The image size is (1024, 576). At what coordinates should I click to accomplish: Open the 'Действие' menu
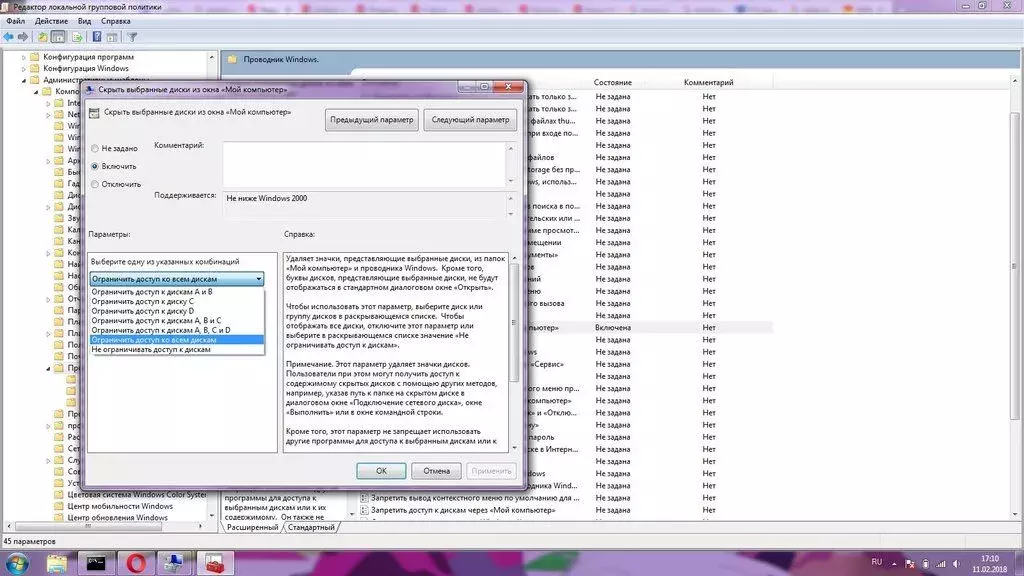click(52, 21)
